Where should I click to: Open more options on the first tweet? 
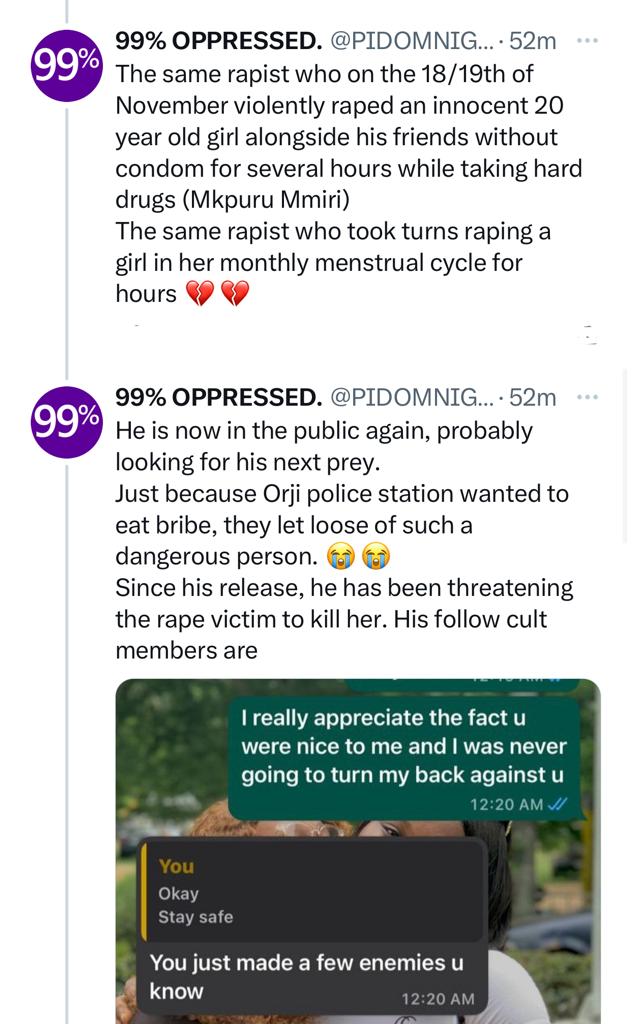(588, 42)
